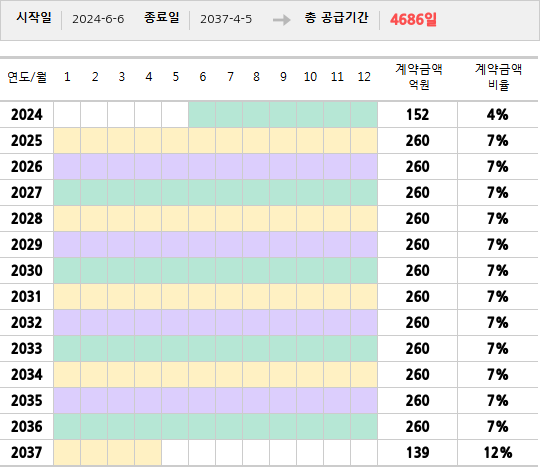The image size is (550, 472).
Task: Click the 12% ratio in 2037 row
Action: [x=498, y=452]
